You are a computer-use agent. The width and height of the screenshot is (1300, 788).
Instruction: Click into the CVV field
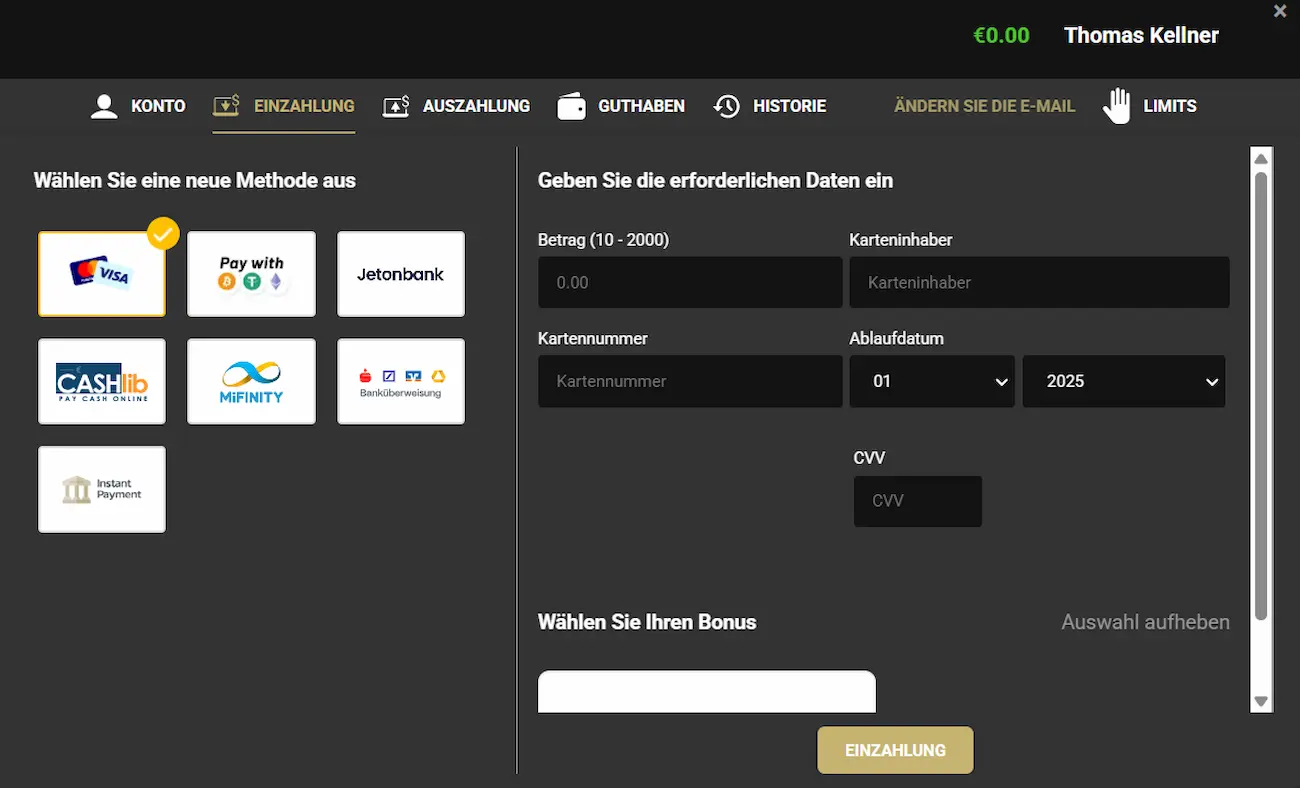coord(917,501)
